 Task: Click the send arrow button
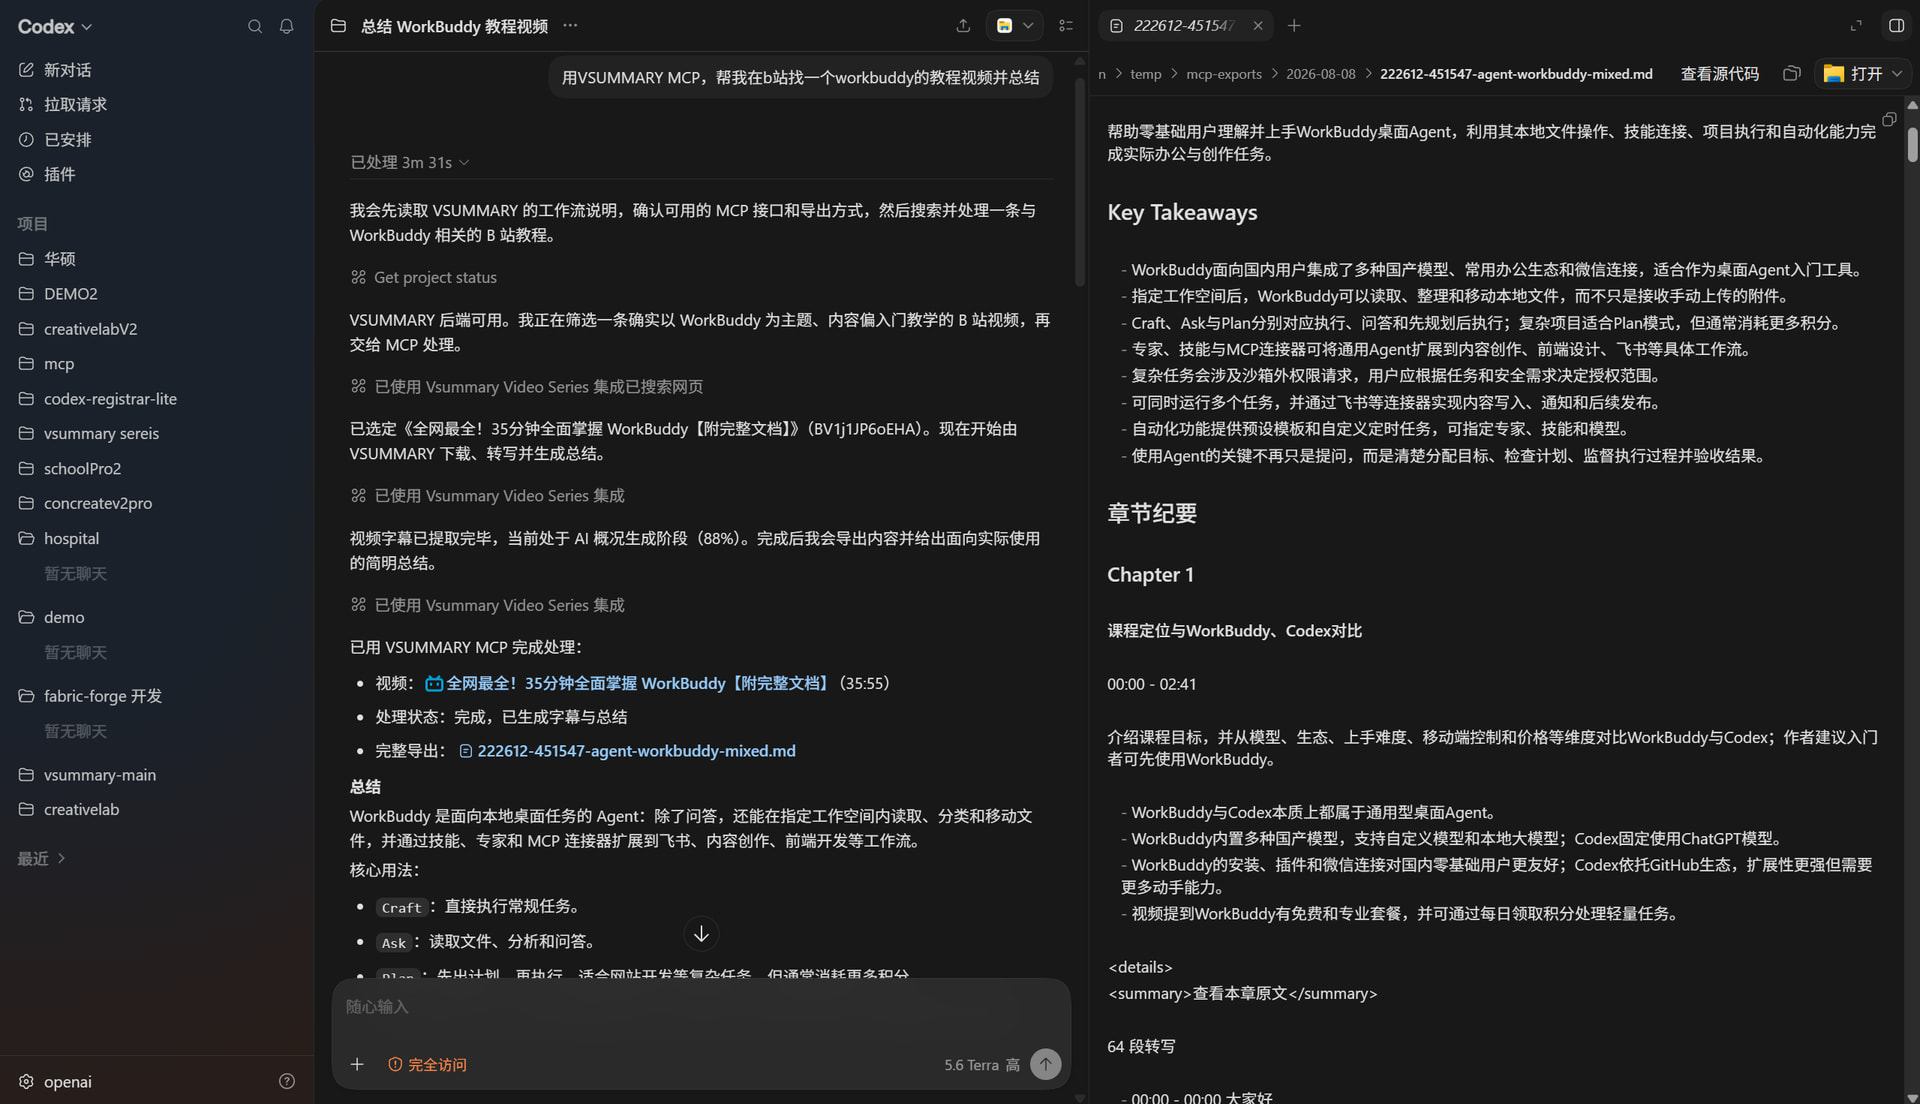coord(1046,1064)
